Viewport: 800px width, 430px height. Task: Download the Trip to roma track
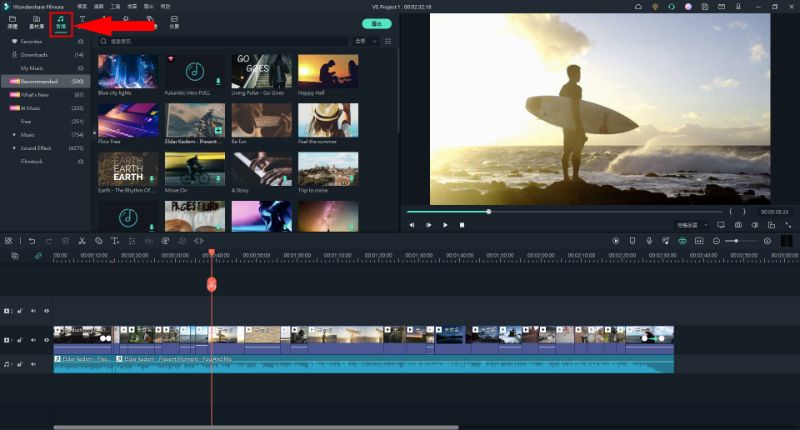click(352, 179)
